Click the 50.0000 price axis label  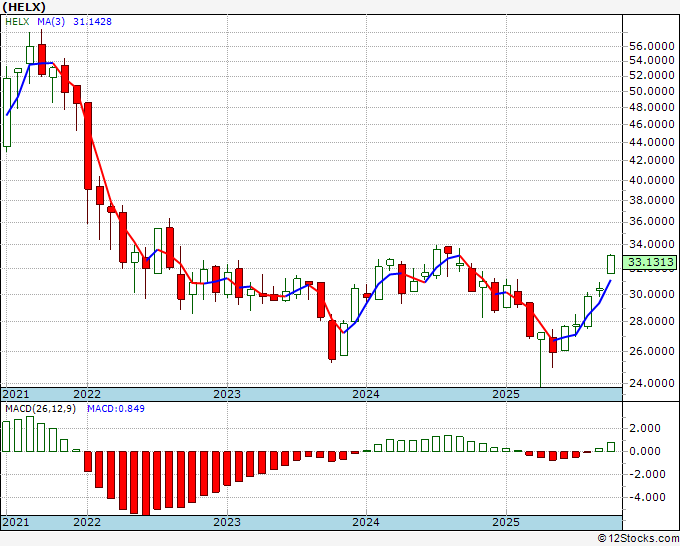point(651,91)
